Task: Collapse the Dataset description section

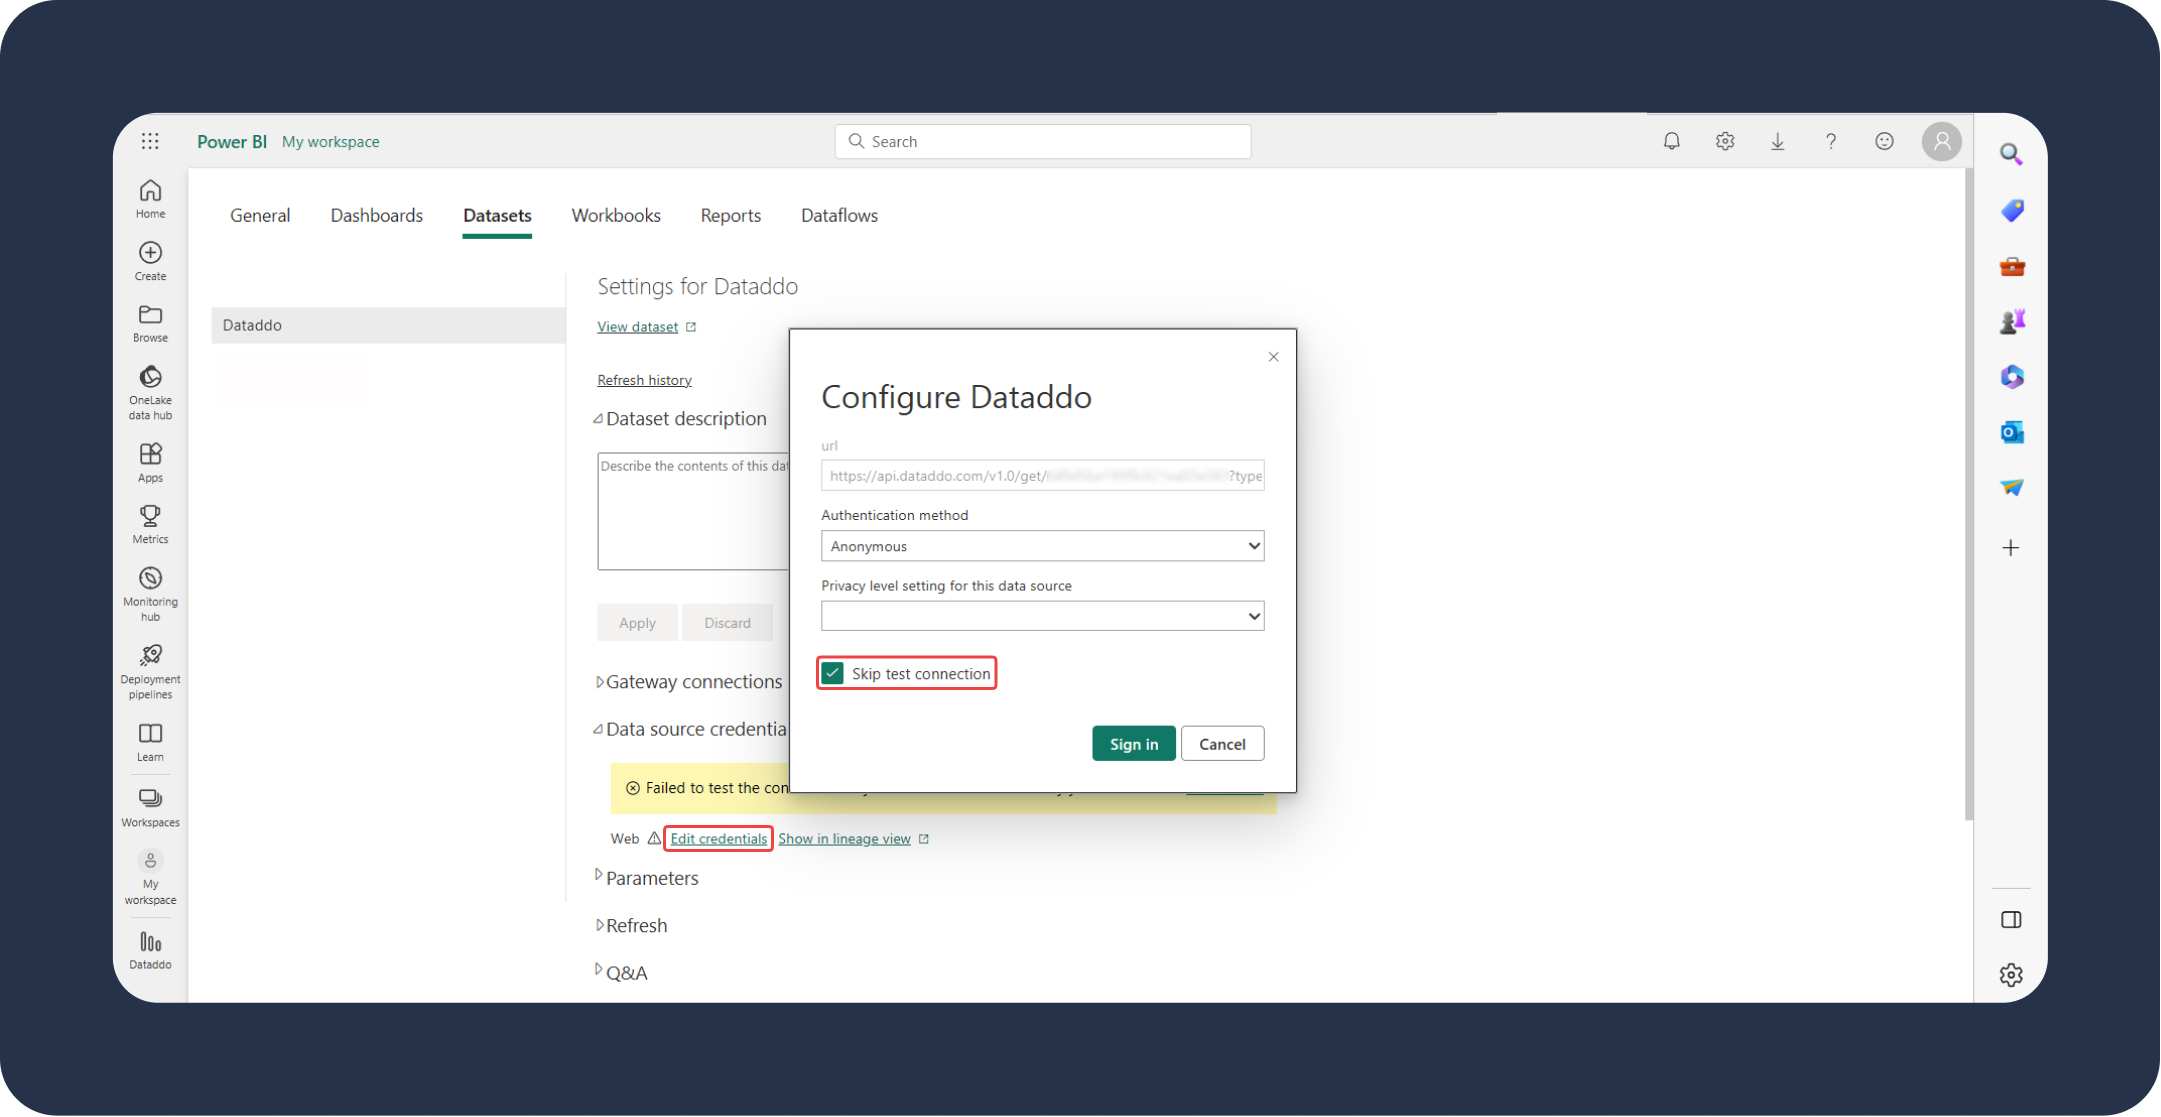Action: [x=598, y=419]
